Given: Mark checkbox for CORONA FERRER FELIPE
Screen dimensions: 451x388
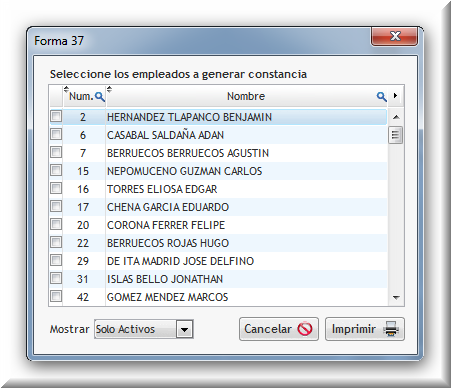Looking at the screenshot, I should point(56,224).
